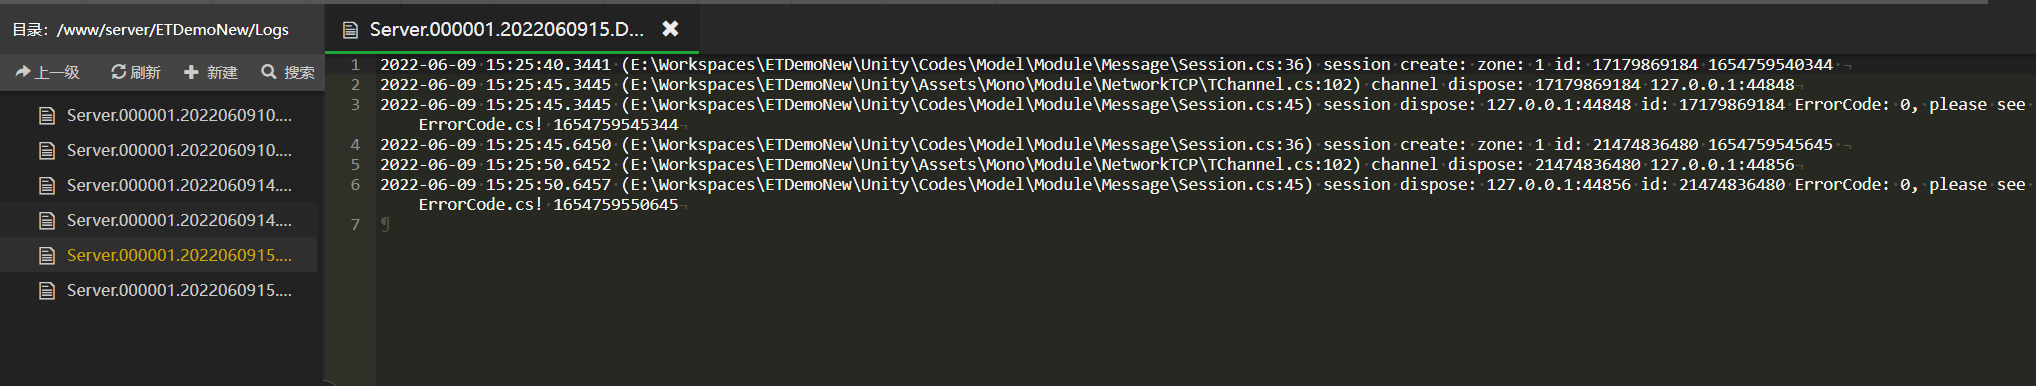
Task: Click the /www/server/ETDemoNew/Logs directory path
Action: click(173, 29)
